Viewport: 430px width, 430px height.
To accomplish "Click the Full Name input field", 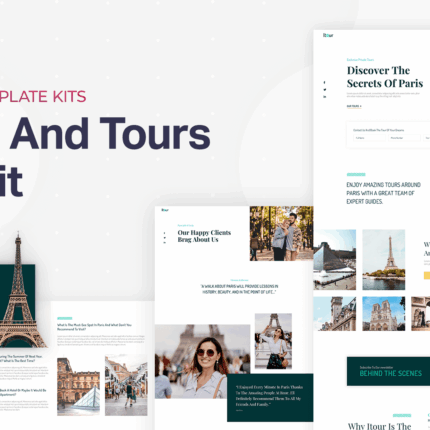I will (369, 138).
